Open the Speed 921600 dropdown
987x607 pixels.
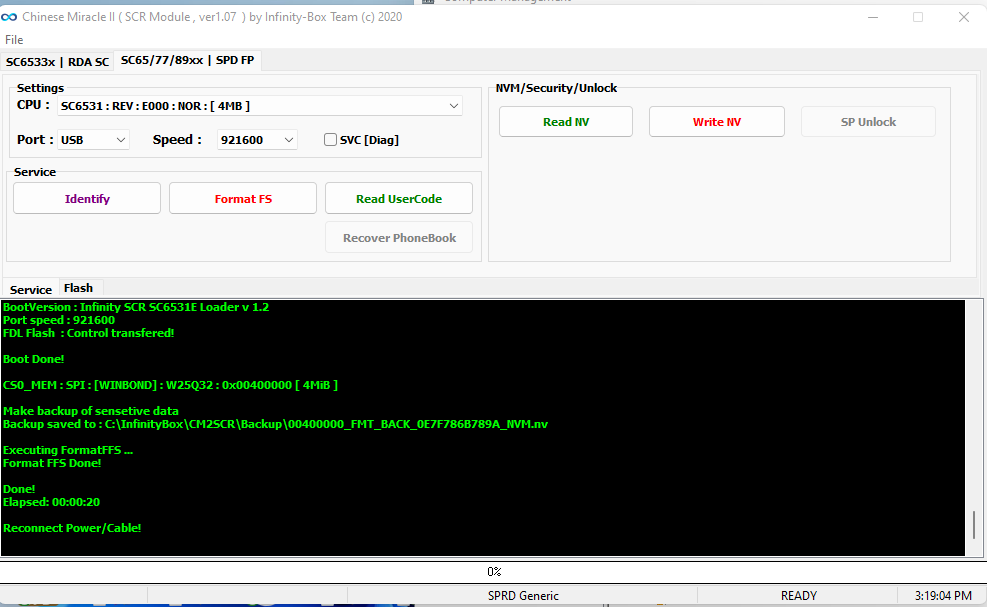coord(257,140)
